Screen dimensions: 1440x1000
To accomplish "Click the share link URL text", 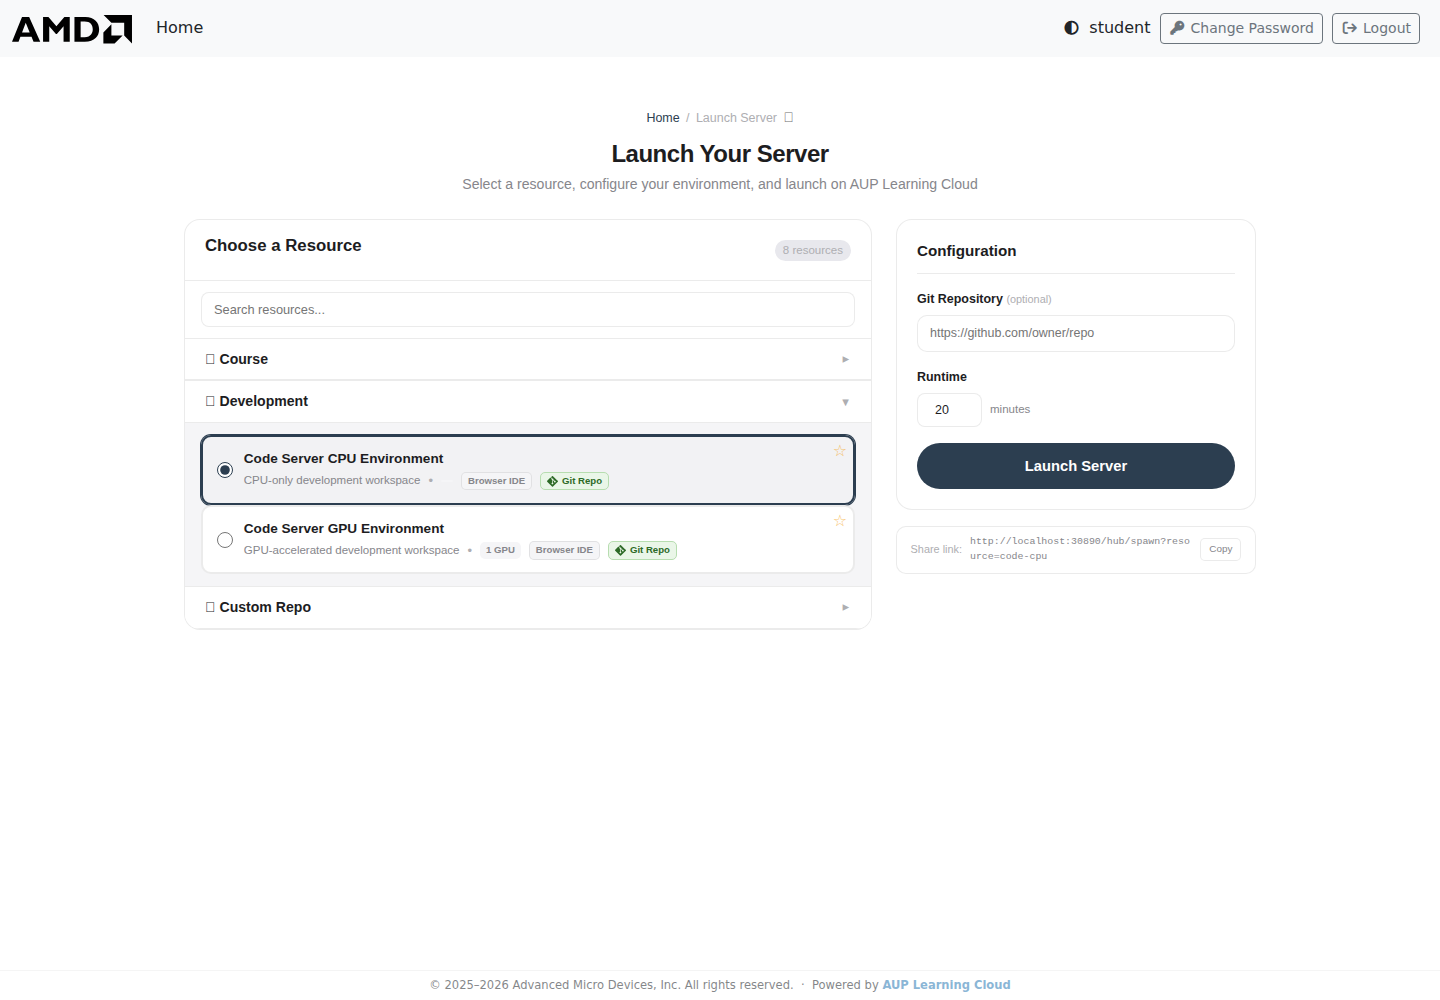I will pyautogui.click(x=1080, y=548).
